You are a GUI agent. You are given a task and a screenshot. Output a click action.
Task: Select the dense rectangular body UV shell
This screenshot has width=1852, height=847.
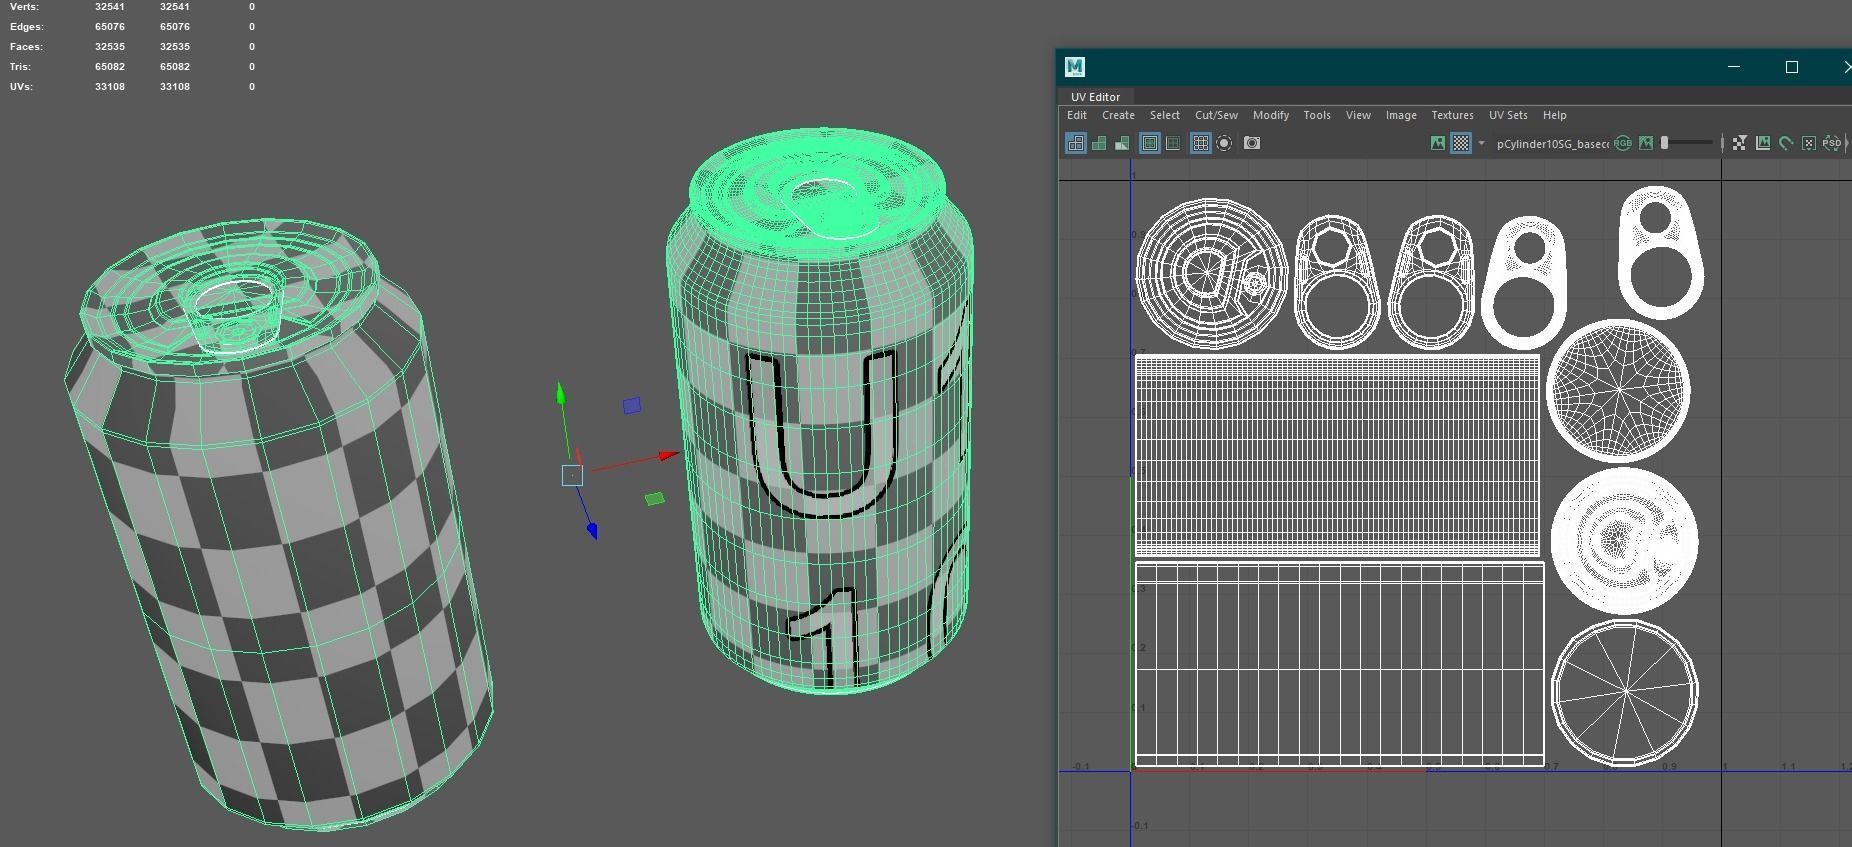1338,455
